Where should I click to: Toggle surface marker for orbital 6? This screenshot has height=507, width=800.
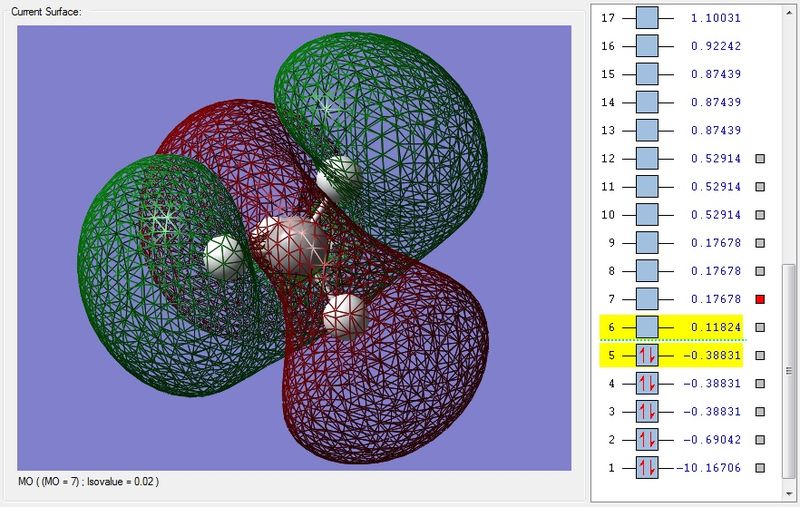(760, 327)
